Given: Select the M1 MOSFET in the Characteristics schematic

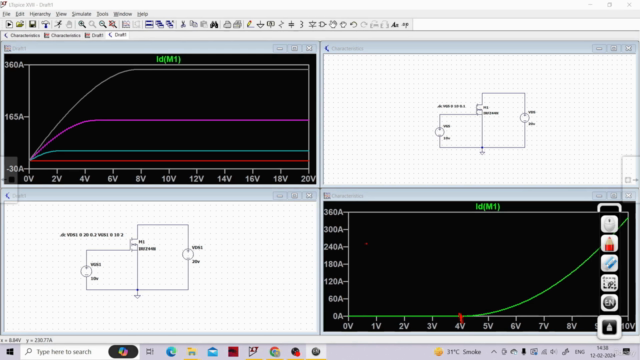Looking at the screenshot, I should click(479, 109).
